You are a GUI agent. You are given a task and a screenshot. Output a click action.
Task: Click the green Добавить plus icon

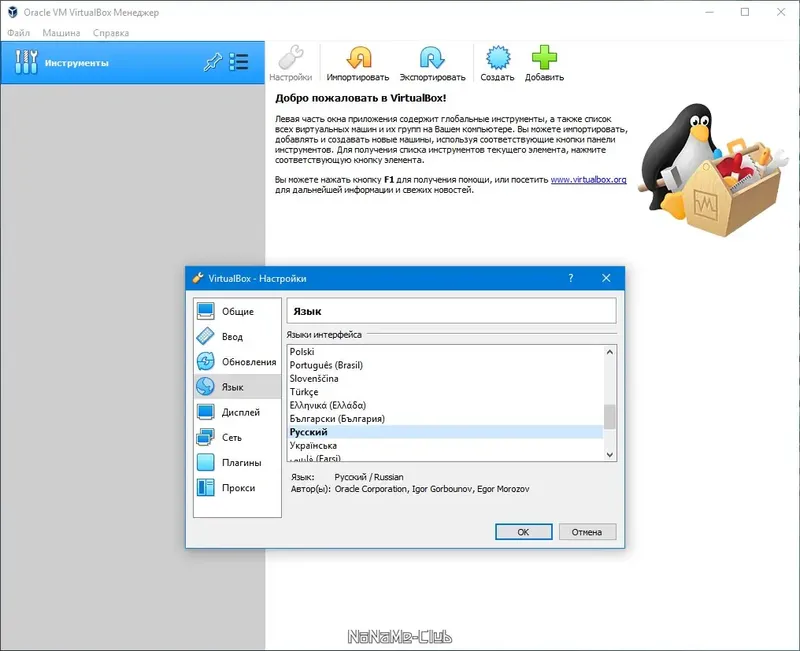pos(544,63)
